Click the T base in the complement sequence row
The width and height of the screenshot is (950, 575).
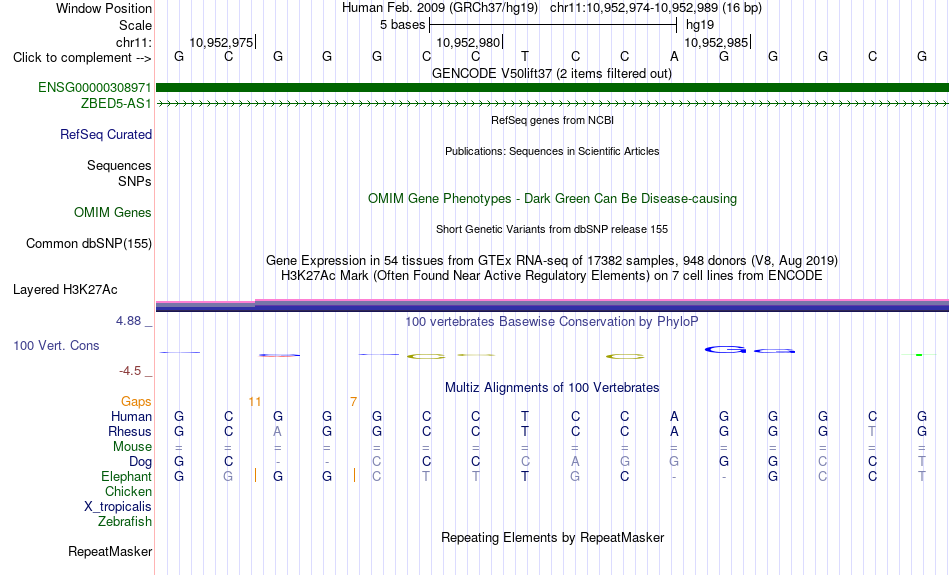(x=525, y=56)
